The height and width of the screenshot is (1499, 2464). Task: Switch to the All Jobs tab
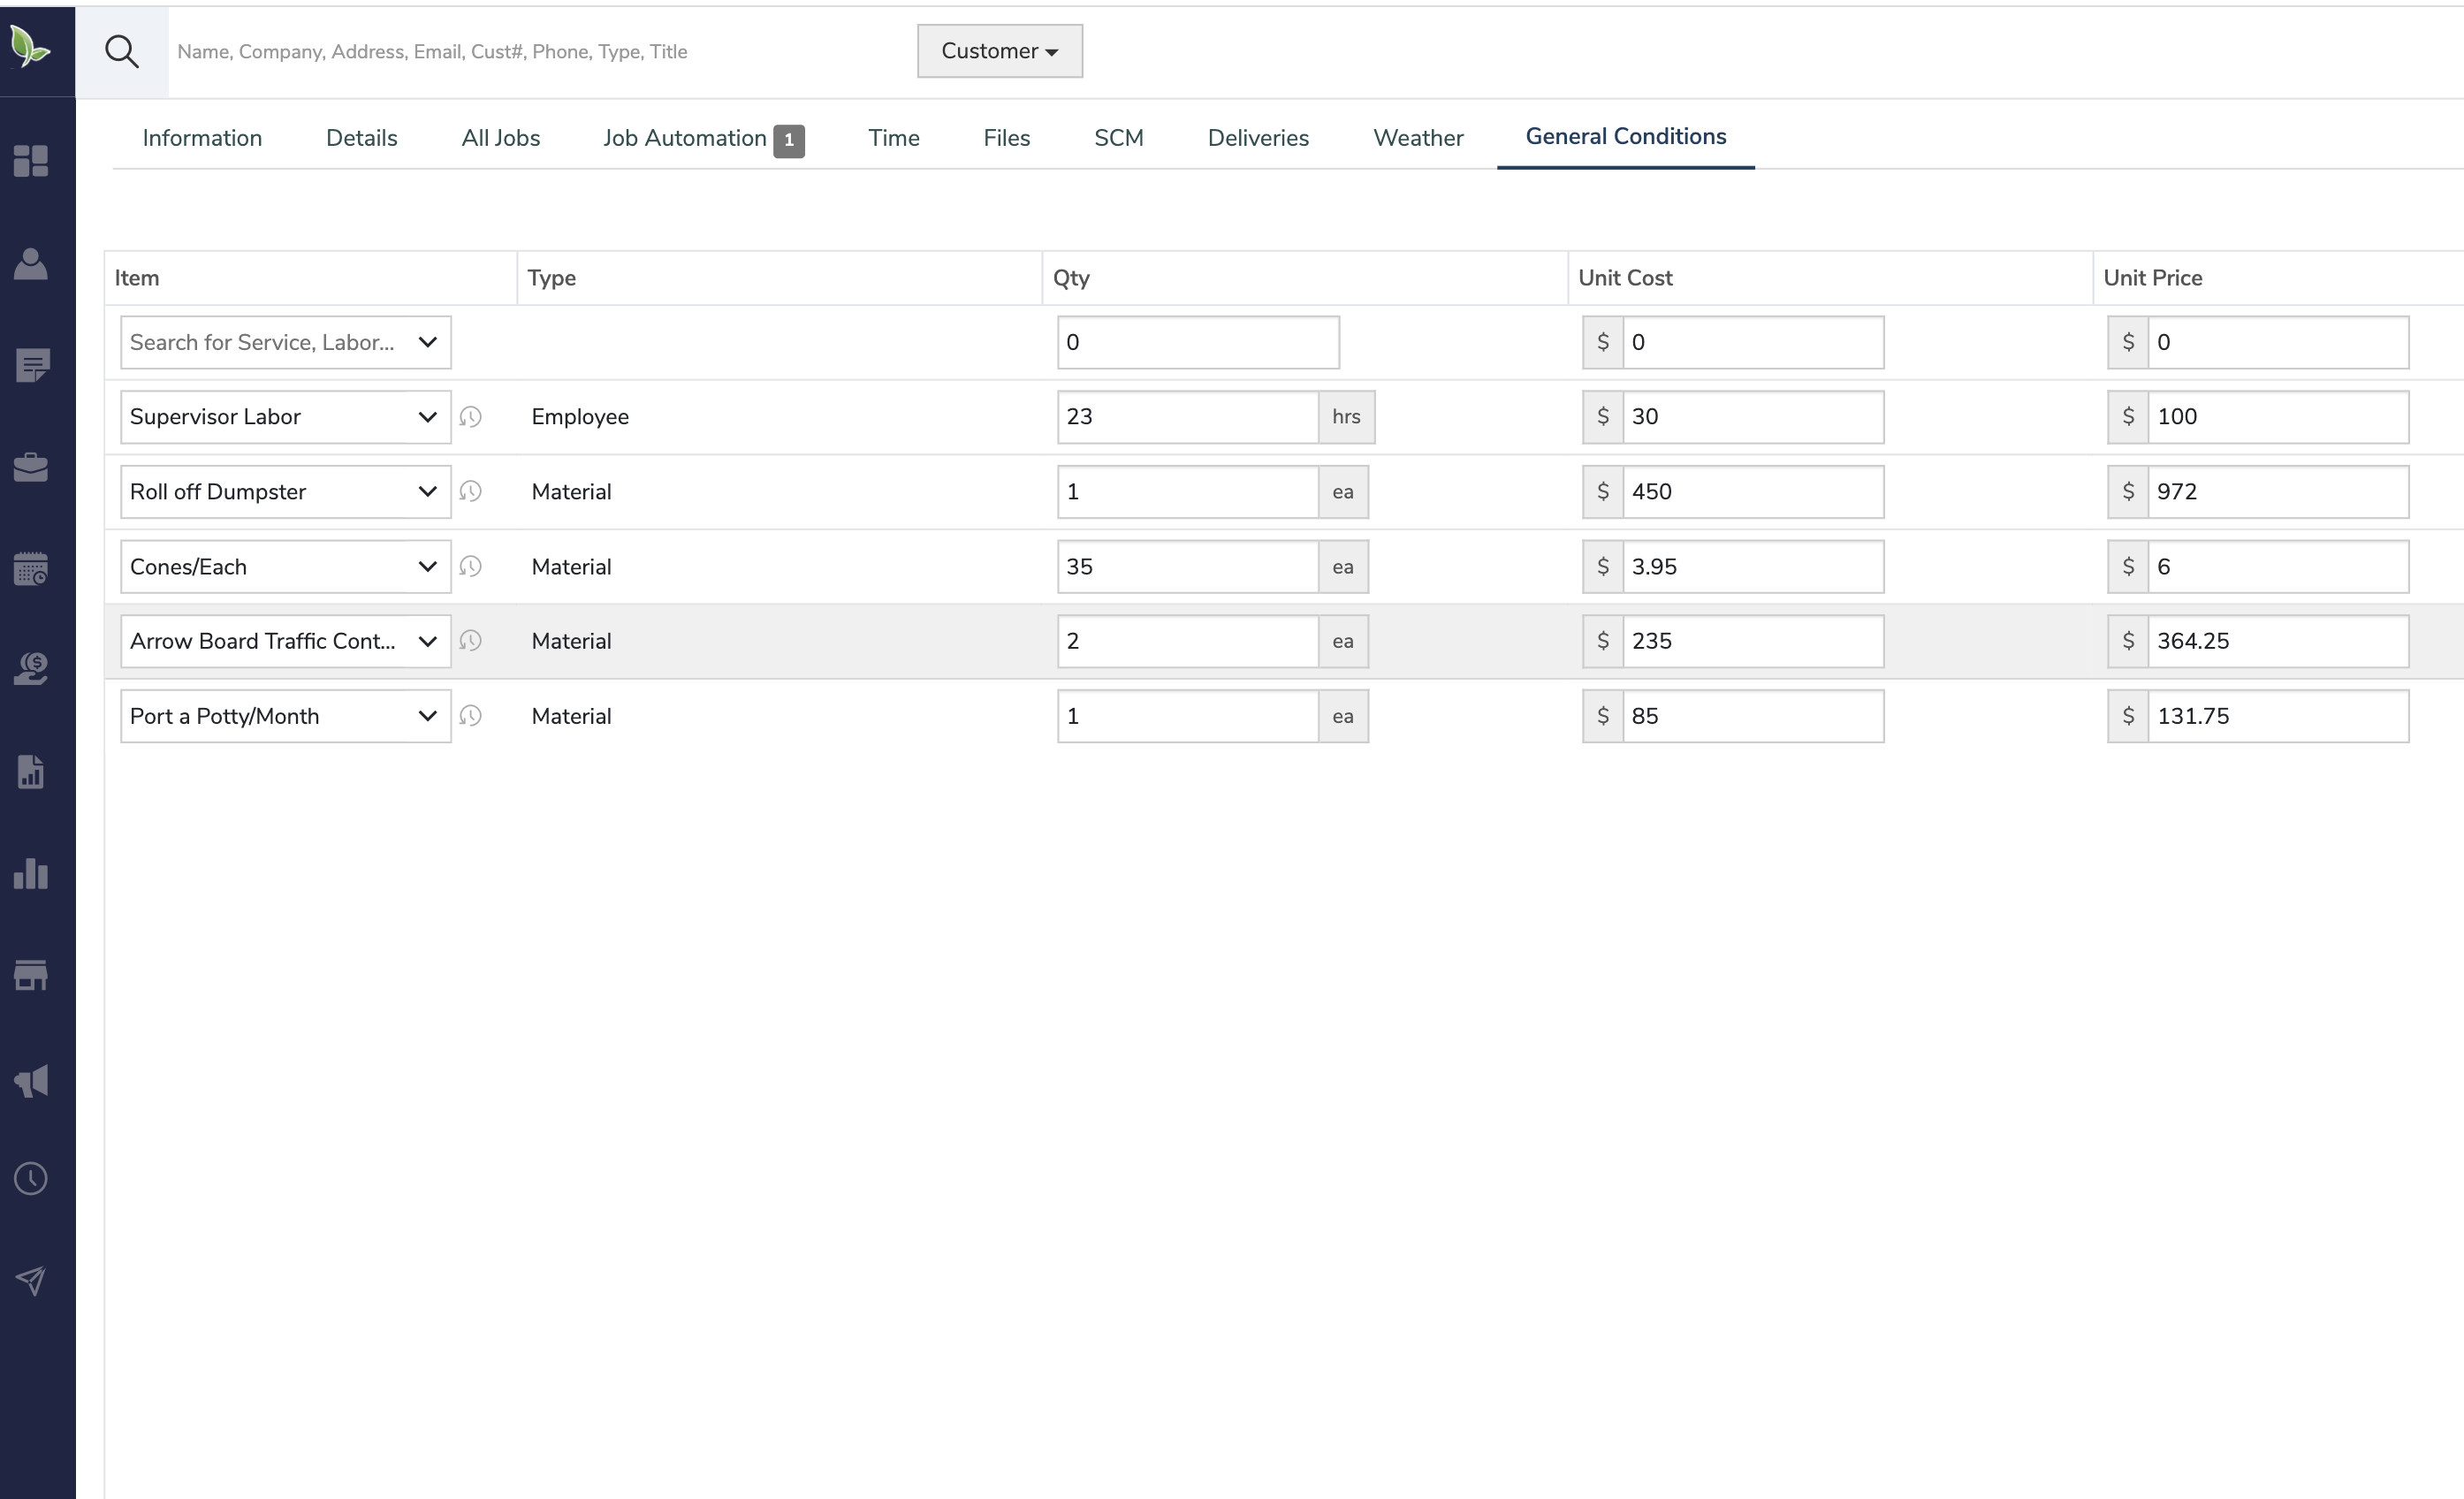501,138
